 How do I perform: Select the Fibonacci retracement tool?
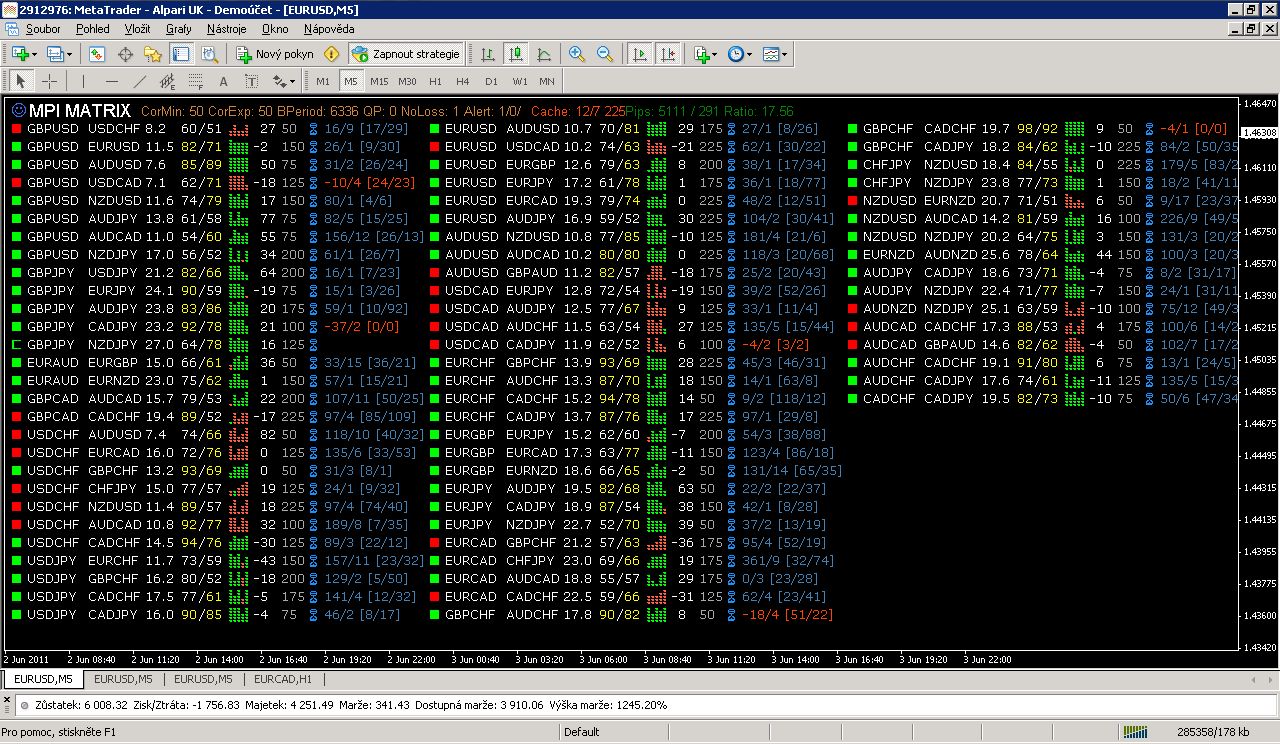point(196,81)
